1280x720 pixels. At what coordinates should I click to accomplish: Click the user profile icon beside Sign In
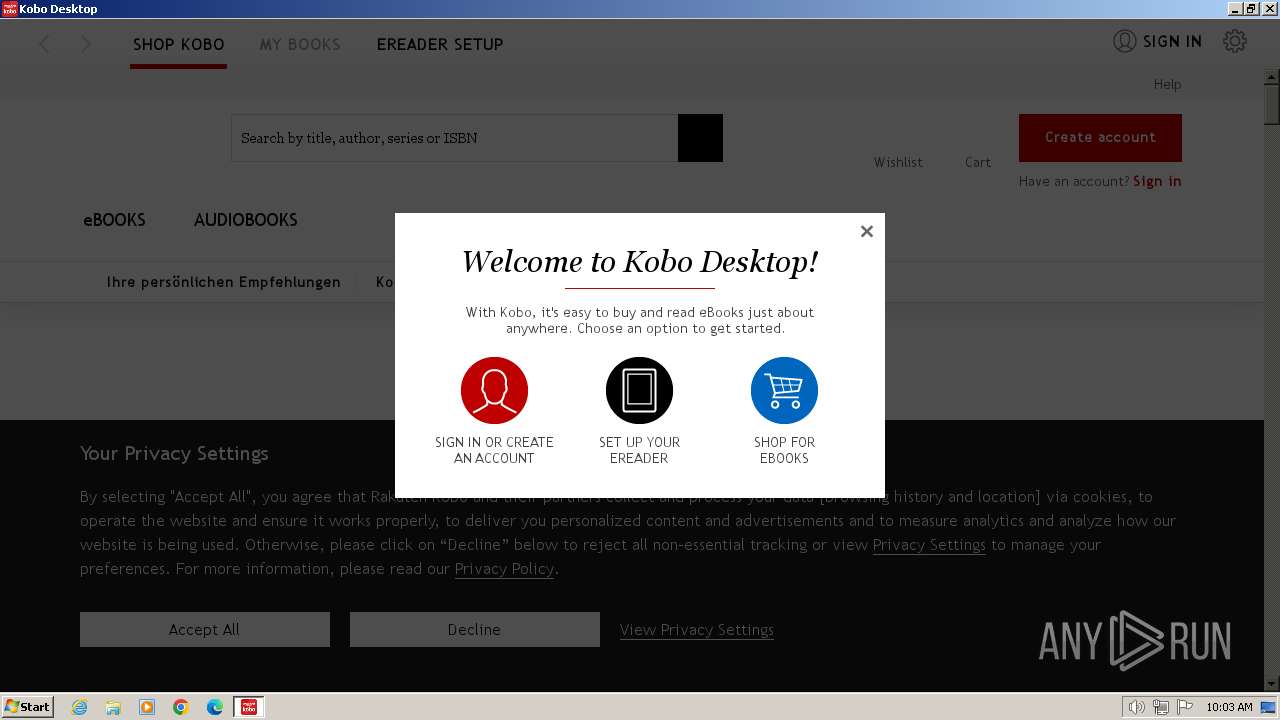[x=1125, y=41]
